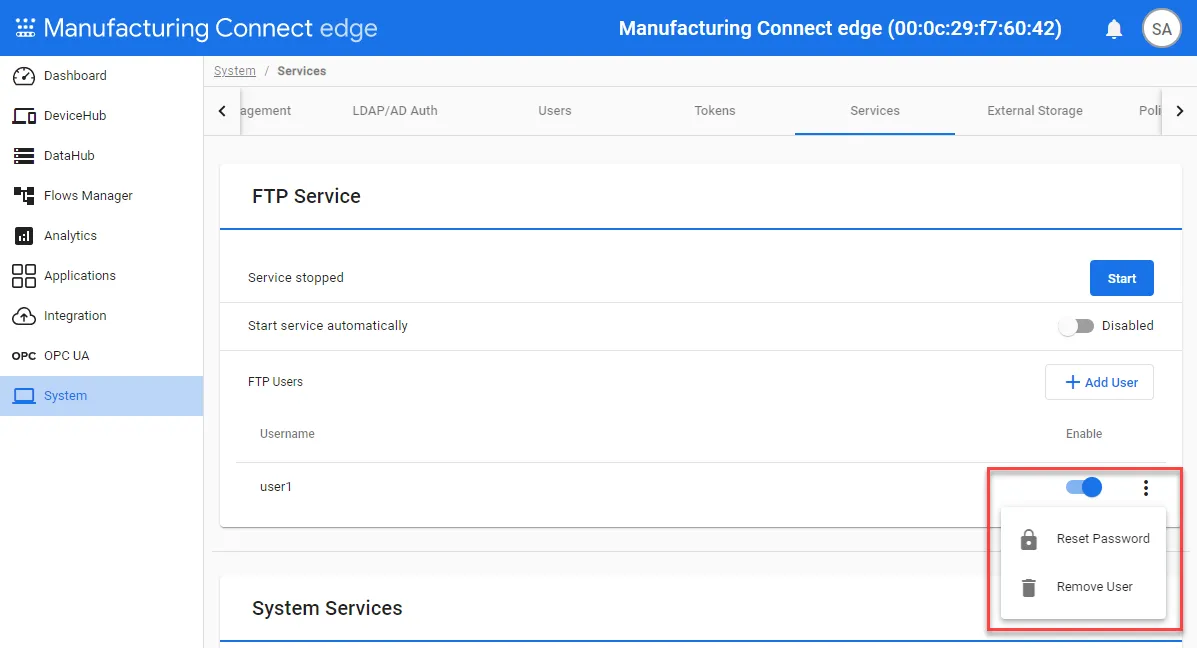Click the OPC UA icon
This screenshot has height=648, width=1197.
(24, 356)
